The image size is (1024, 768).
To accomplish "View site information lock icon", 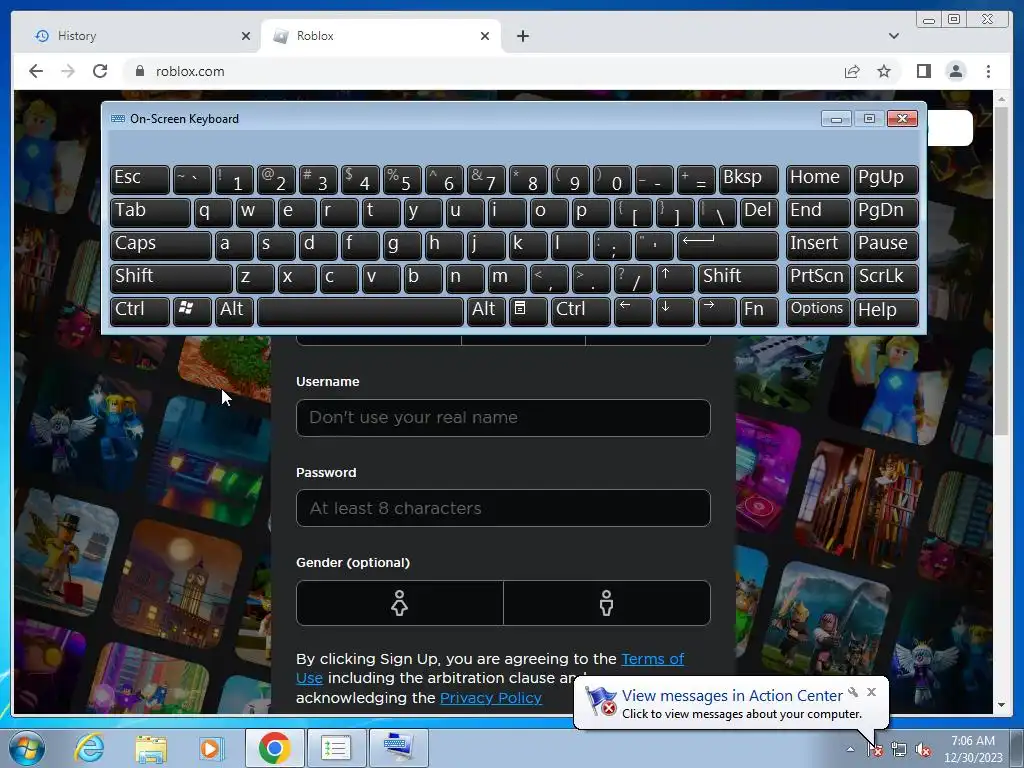I will (x=139, y=71).
